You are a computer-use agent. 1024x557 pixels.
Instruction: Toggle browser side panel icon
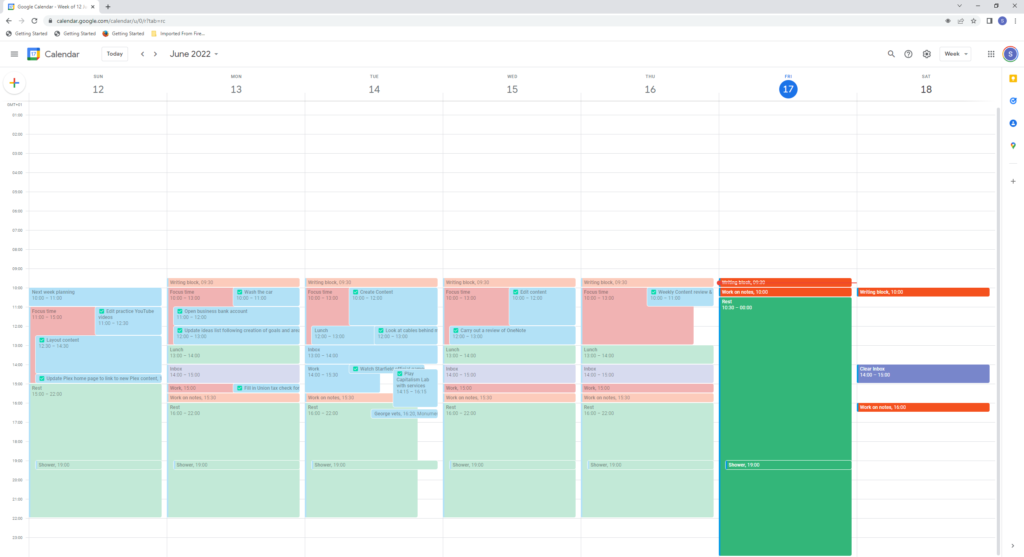[989, 21]
